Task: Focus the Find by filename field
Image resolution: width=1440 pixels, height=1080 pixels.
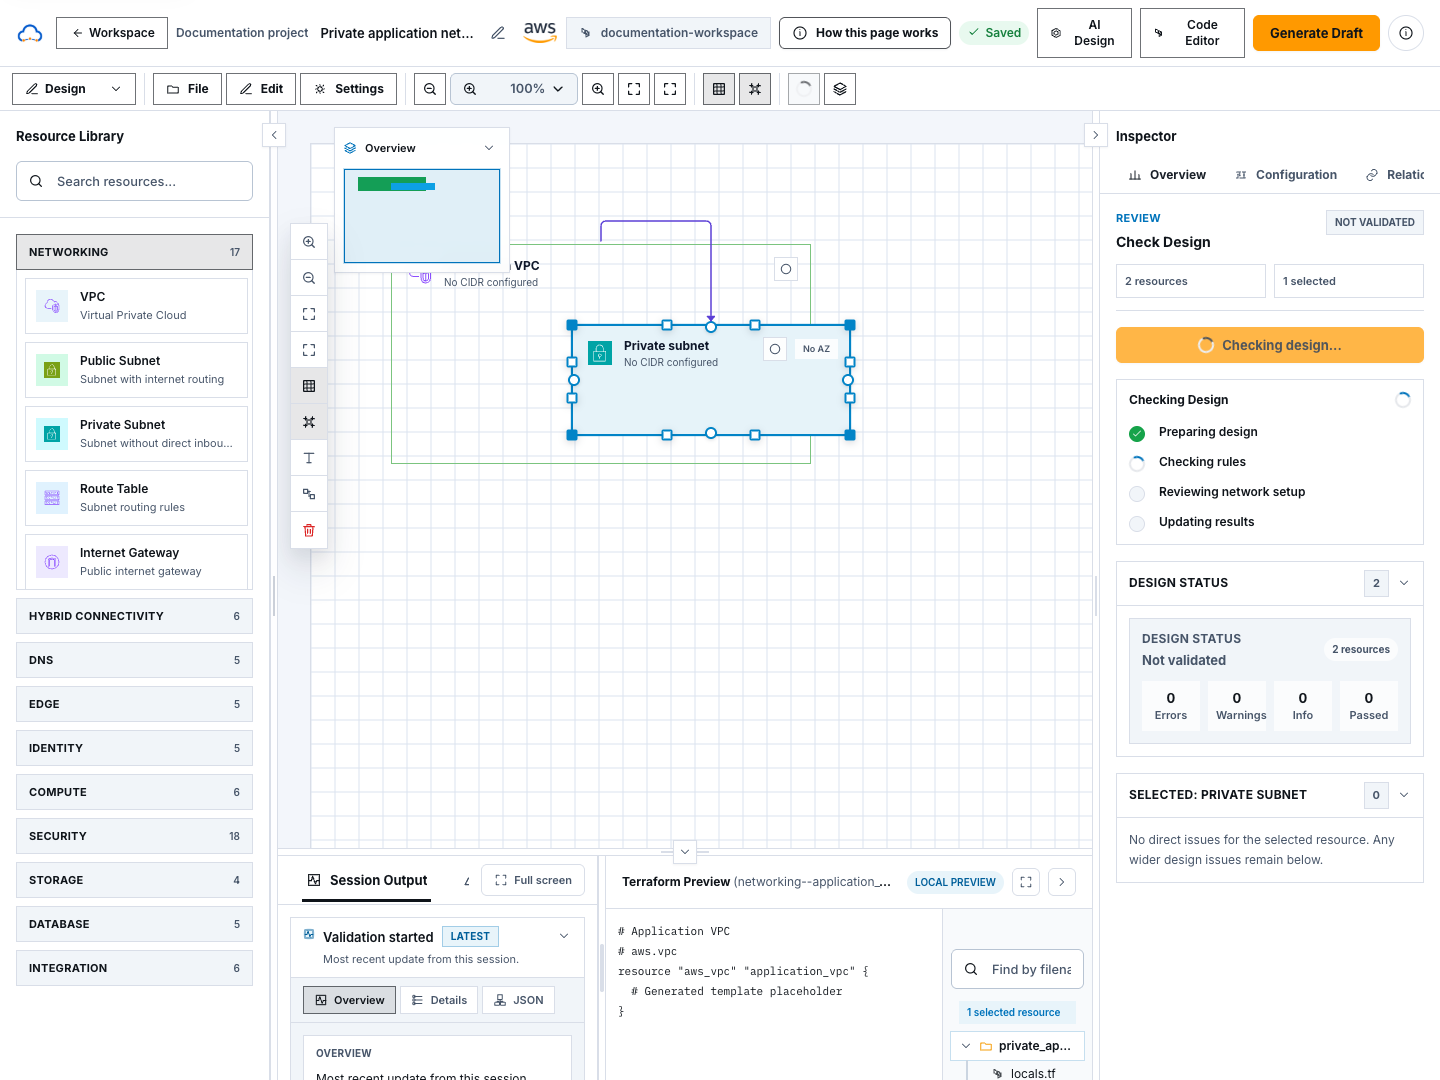Action: tap(1017, 969)
